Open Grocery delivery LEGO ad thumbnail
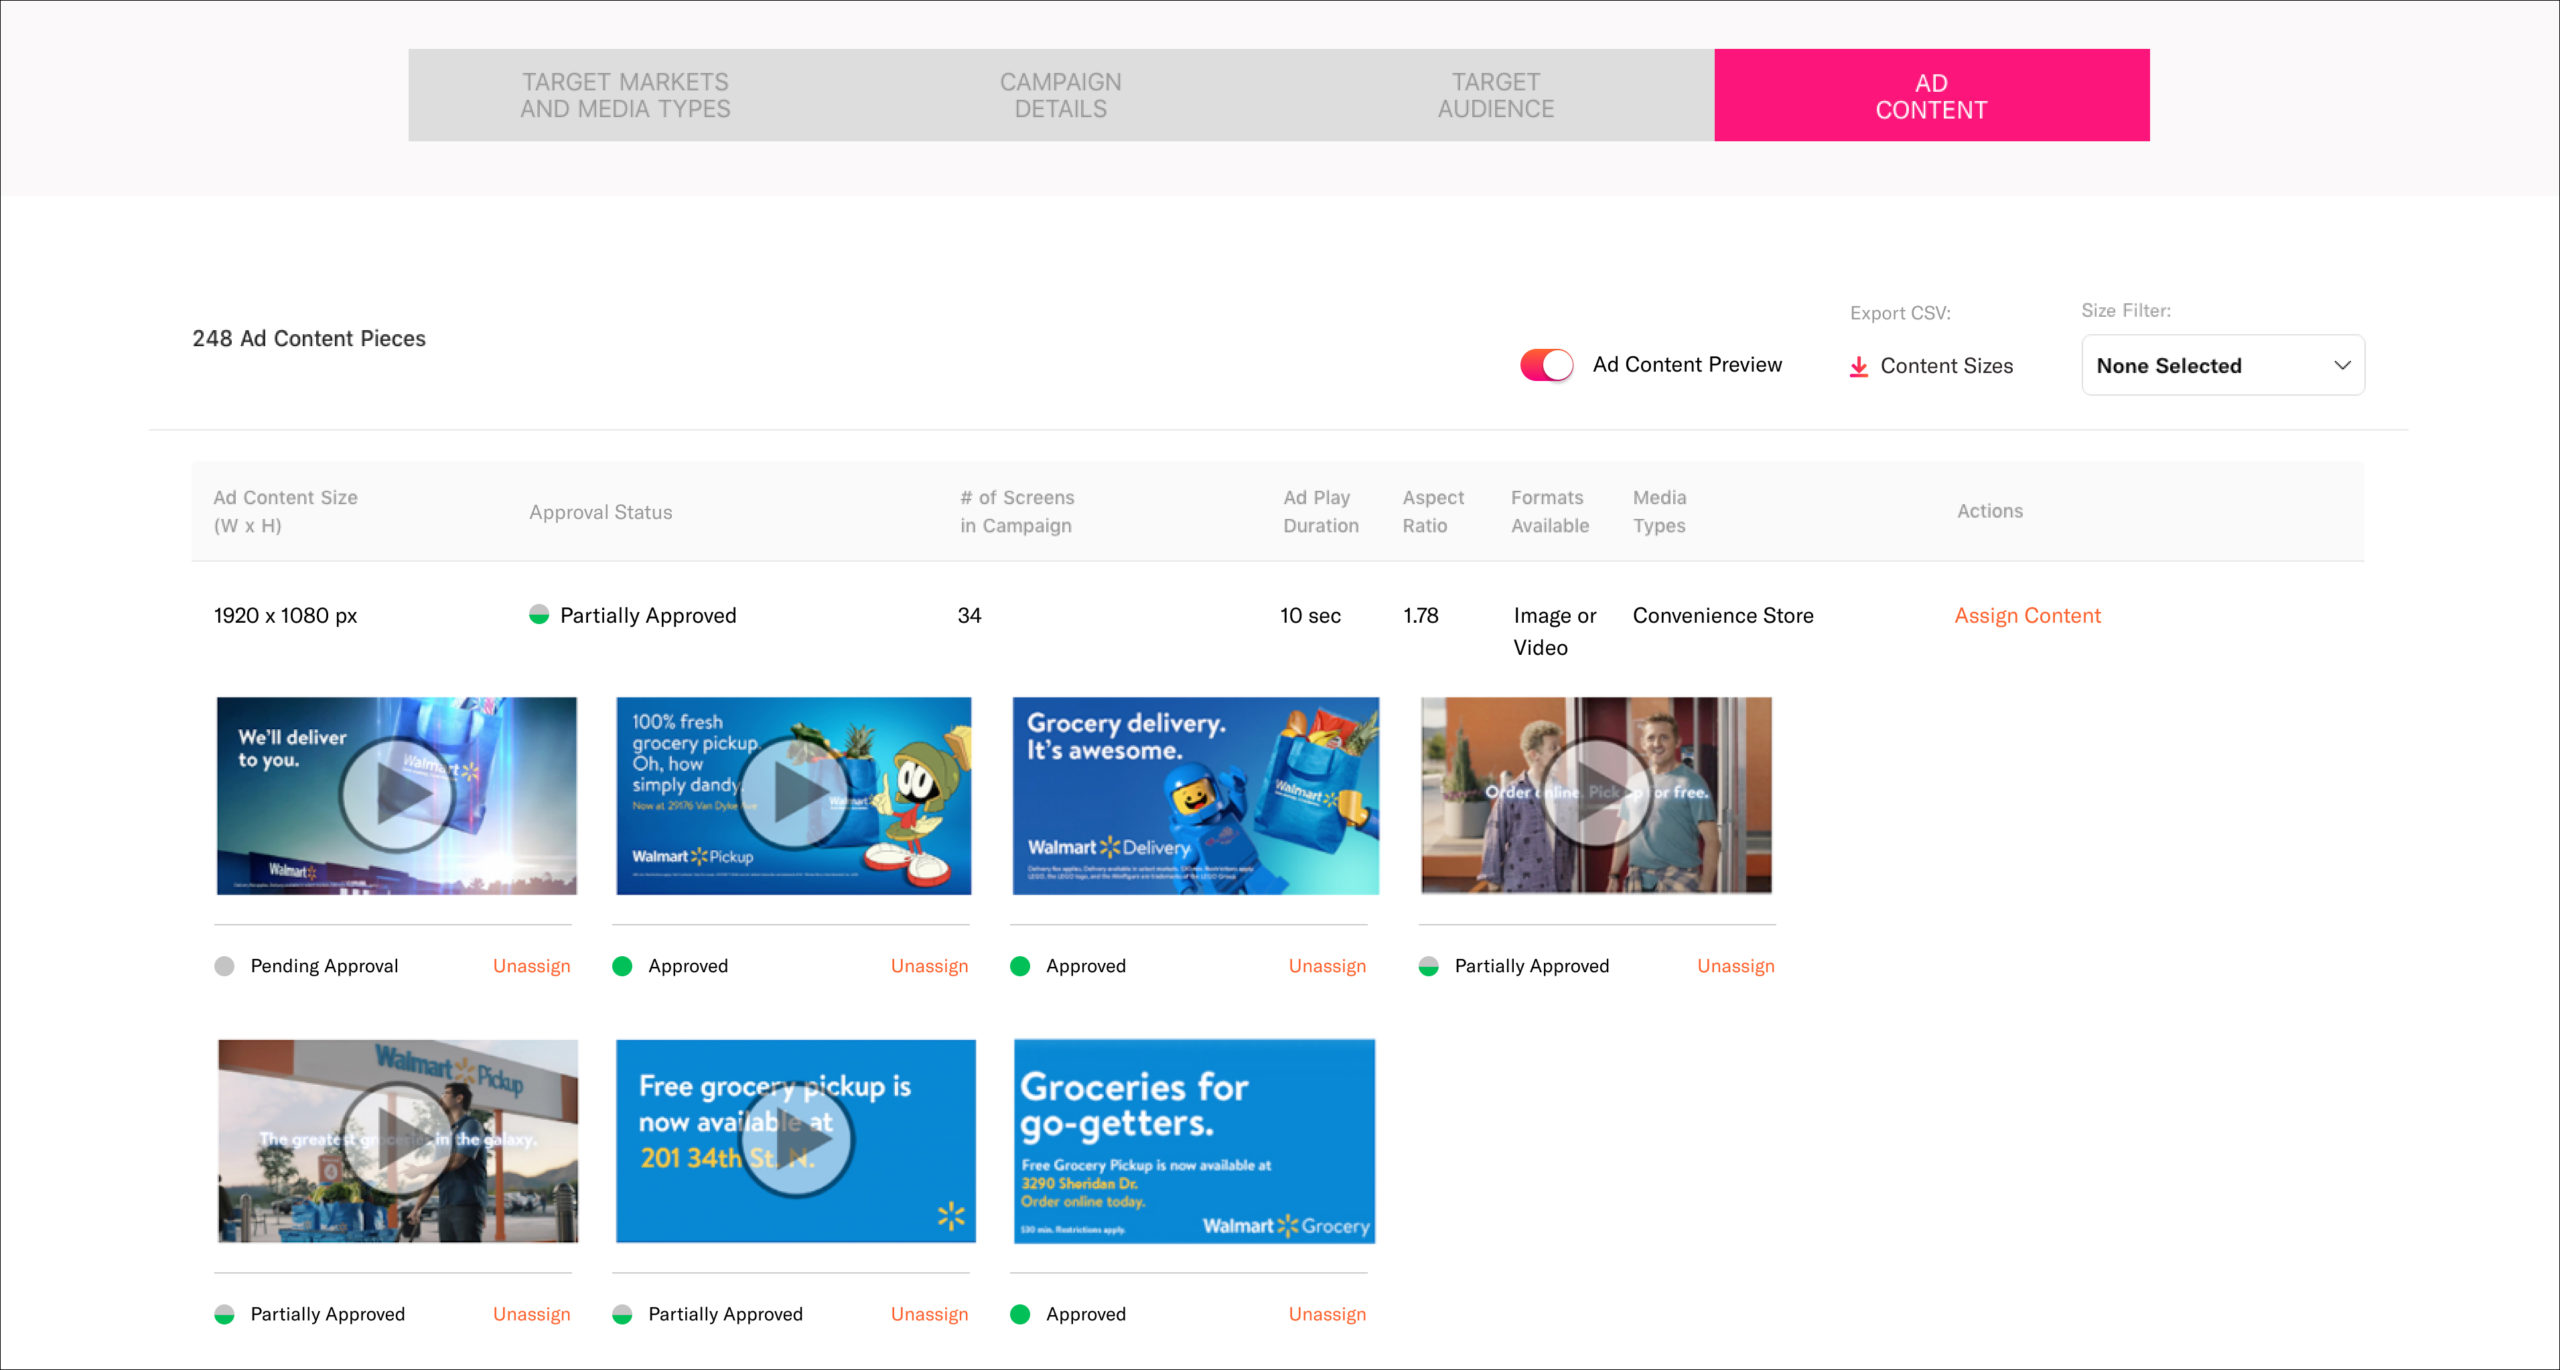2560x1370 pixels. (x=1195, y=795)
